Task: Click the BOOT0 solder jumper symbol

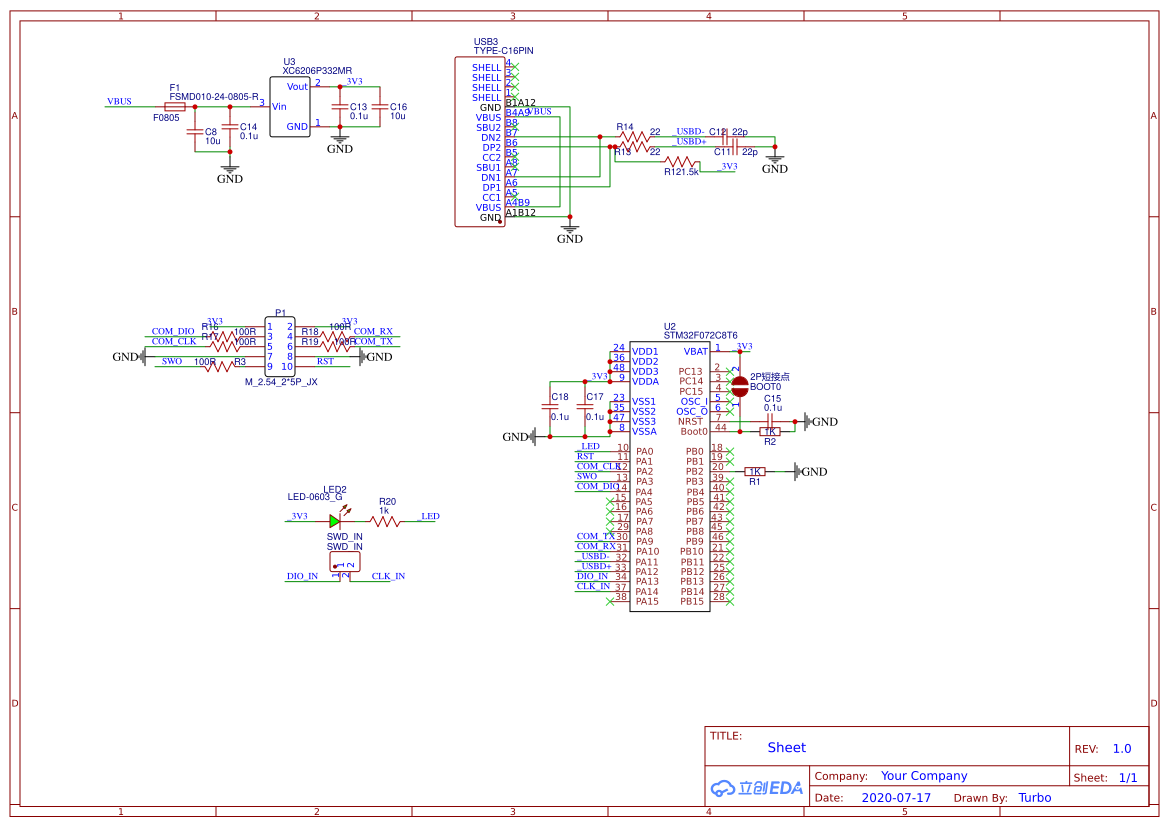Action: (x=740, y=386)
